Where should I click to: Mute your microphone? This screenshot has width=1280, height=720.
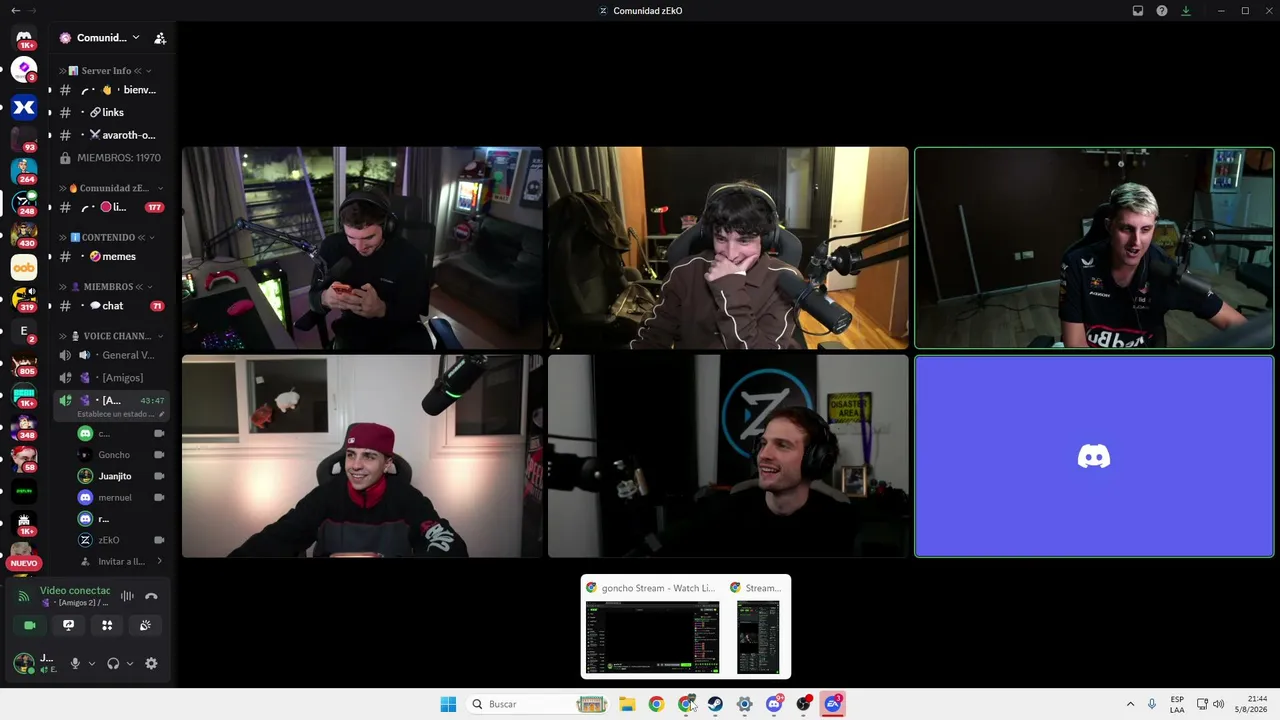click(x=75, y=663)
